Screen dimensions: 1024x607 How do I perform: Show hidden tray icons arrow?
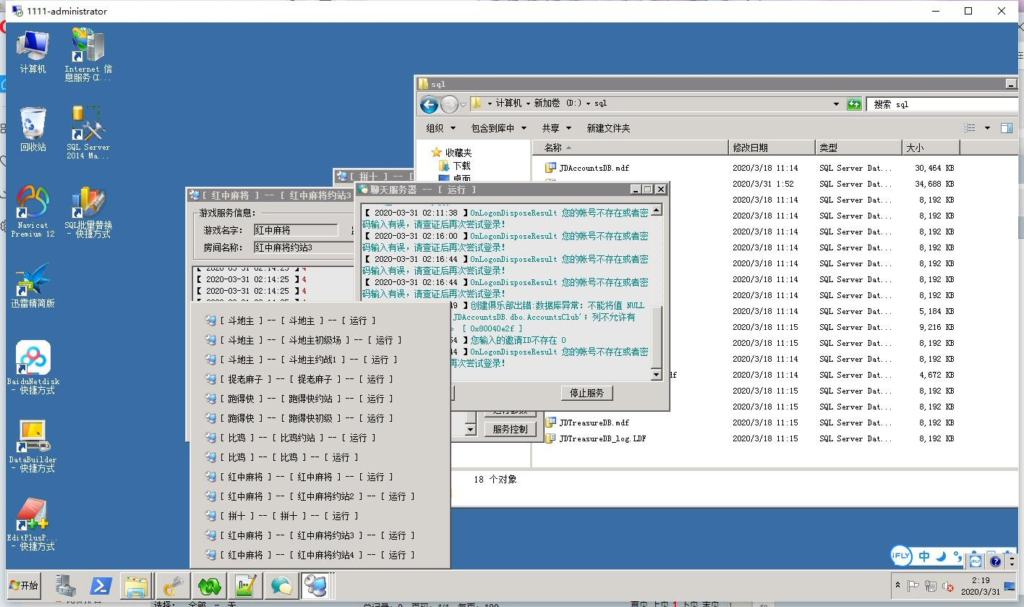898,586
